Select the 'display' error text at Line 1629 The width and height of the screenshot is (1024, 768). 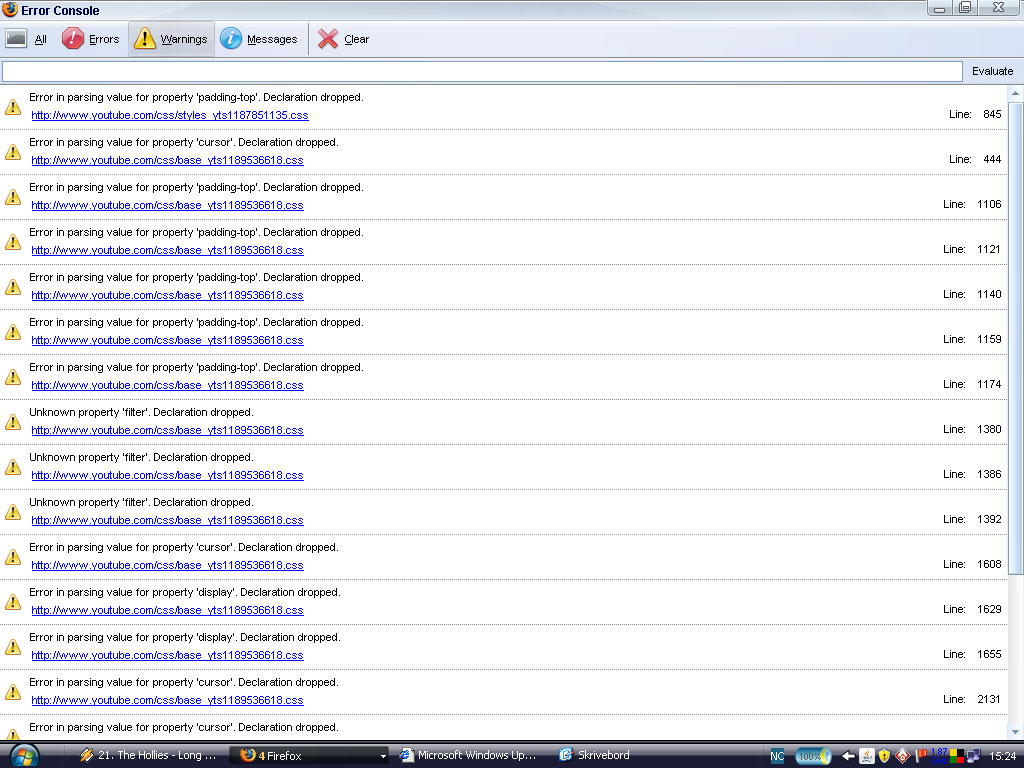pos(185,592)
